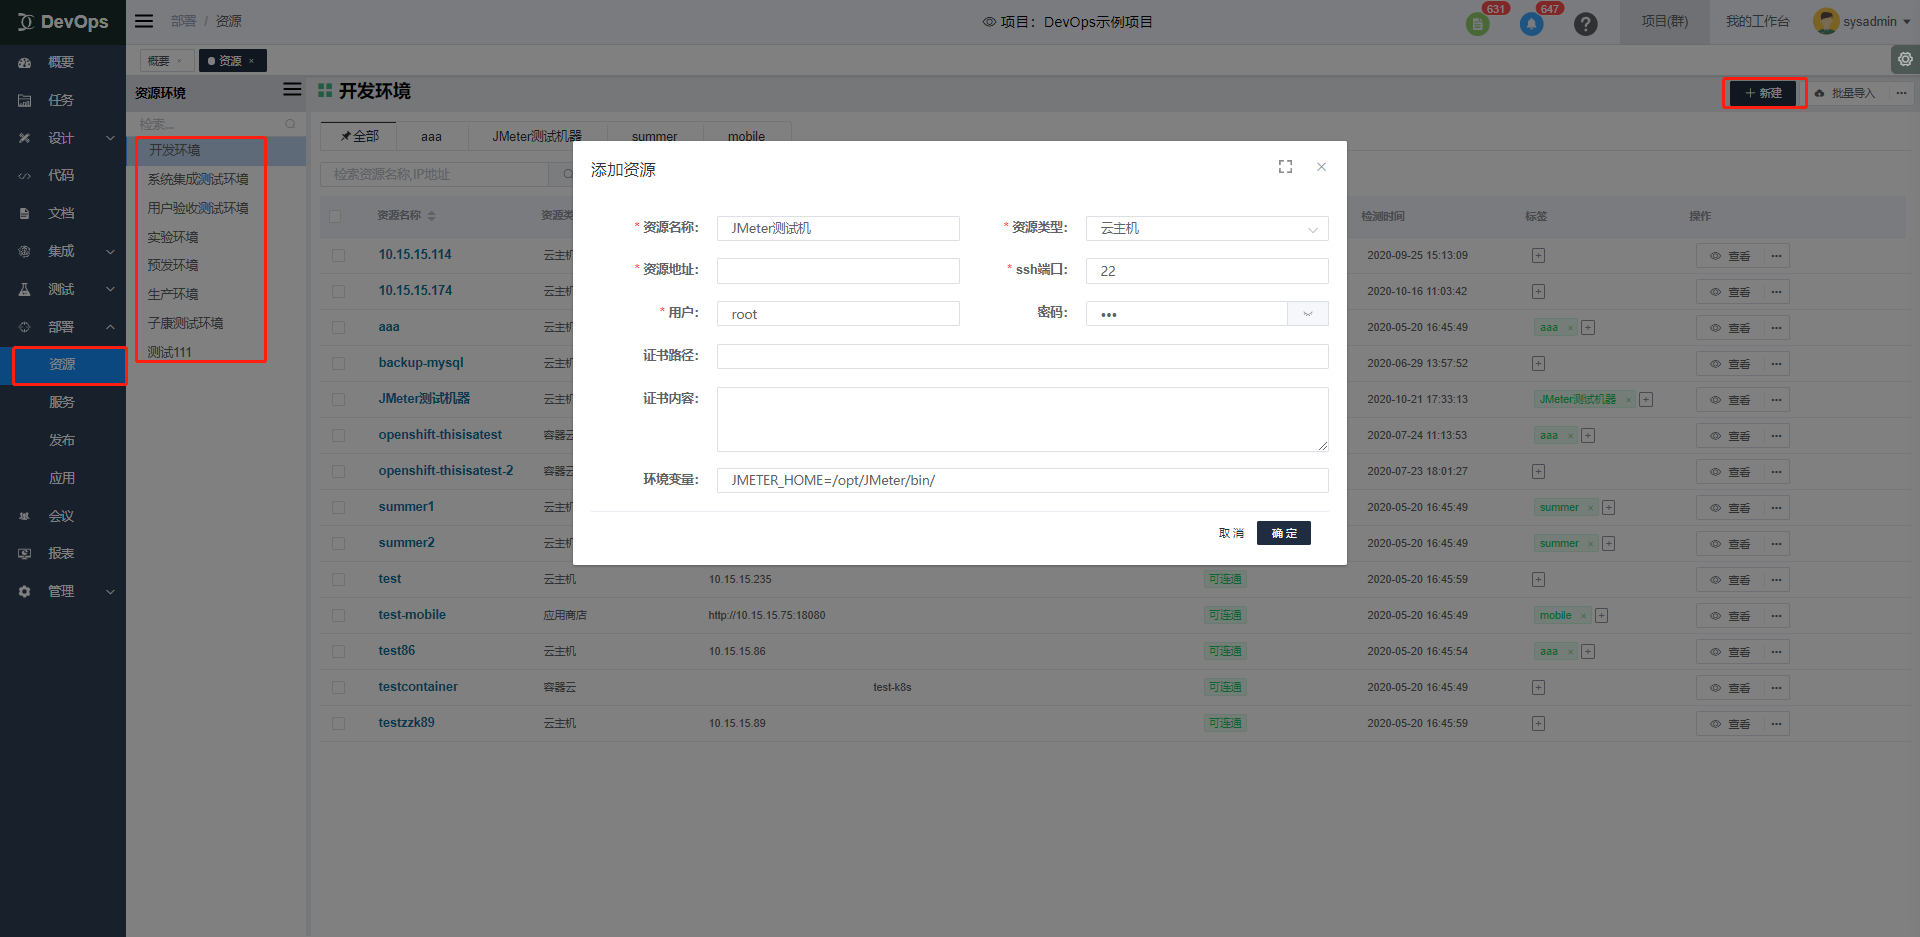Open the openshift-thisisatest resource link
The image size is (1920, 937).
click(440, 435)
